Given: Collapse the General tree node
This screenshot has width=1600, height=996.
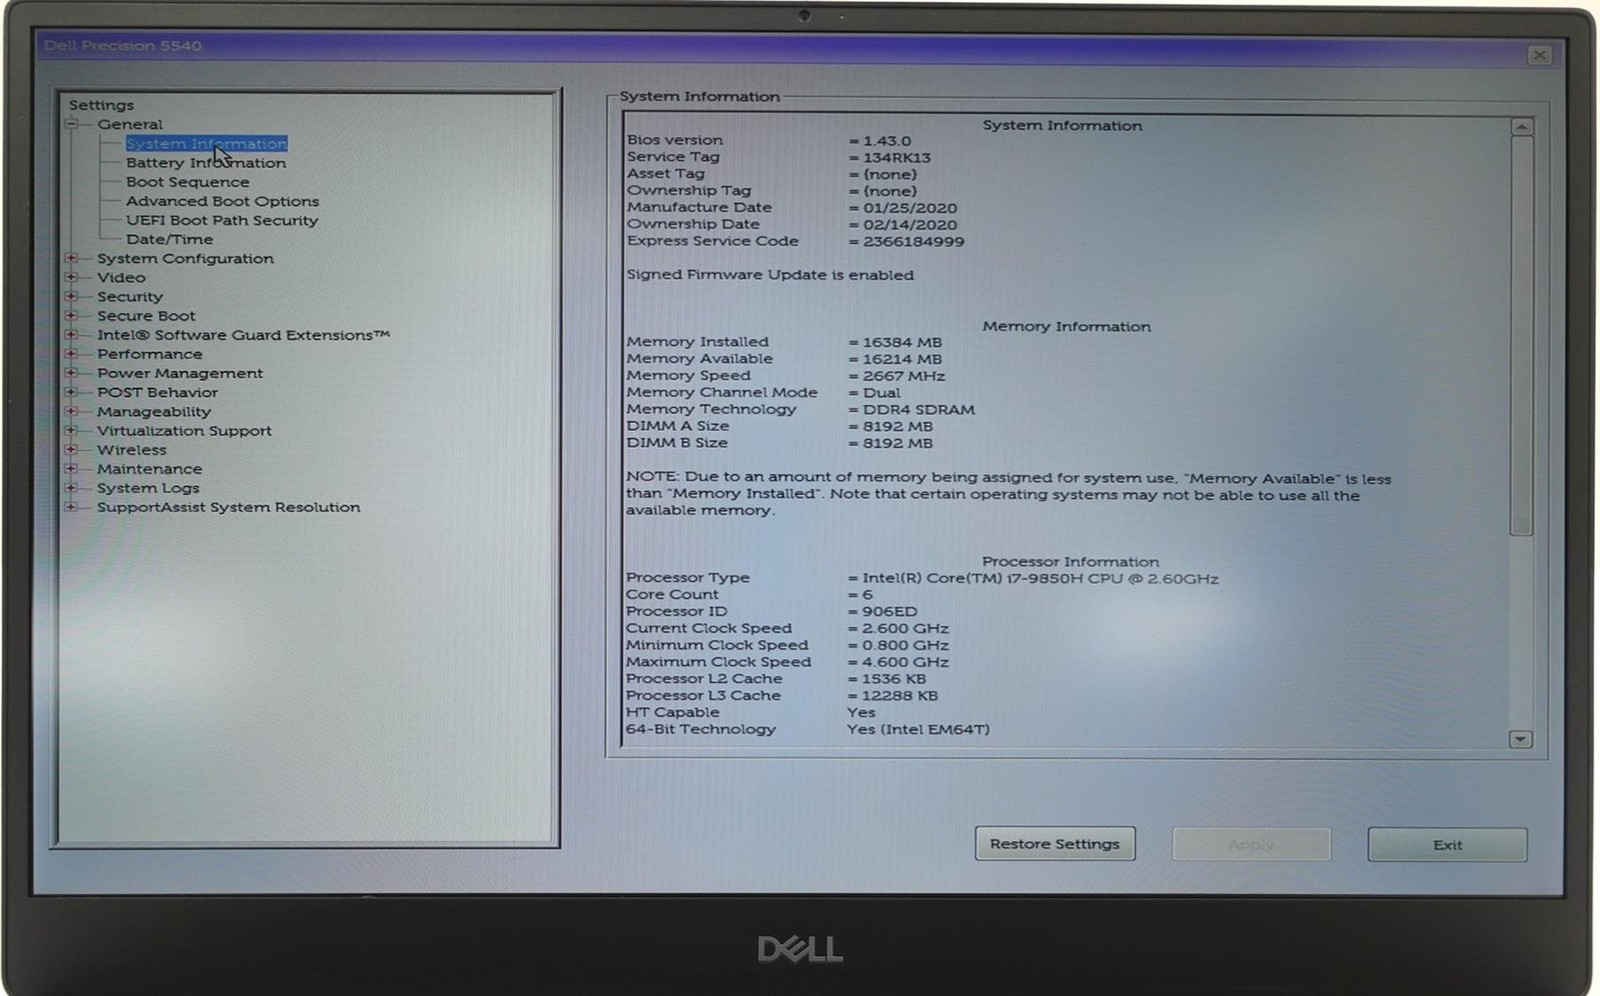Looking at the screenshot, I should [71, 124].
